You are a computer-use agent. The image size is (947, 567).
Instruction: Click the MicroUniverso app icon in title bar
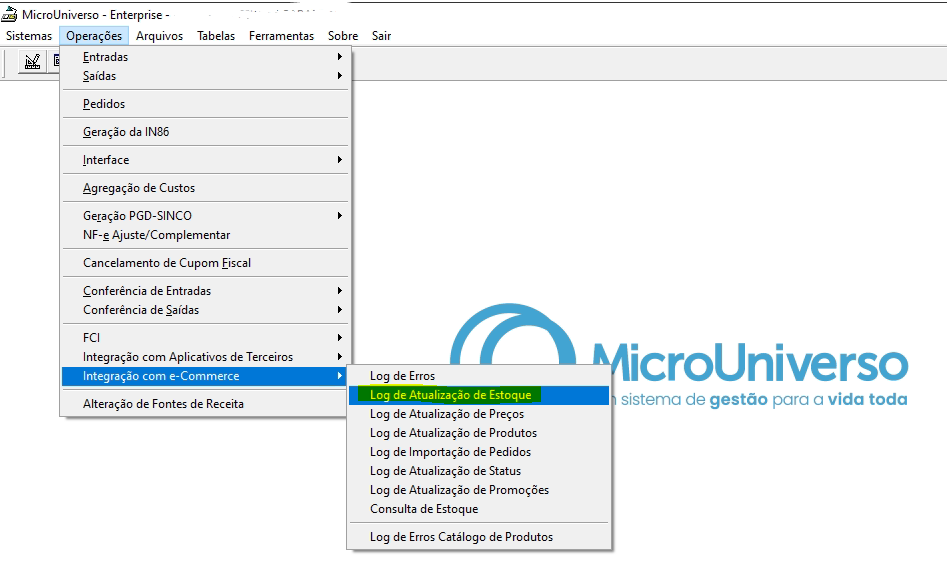click(x=9, y=14)
